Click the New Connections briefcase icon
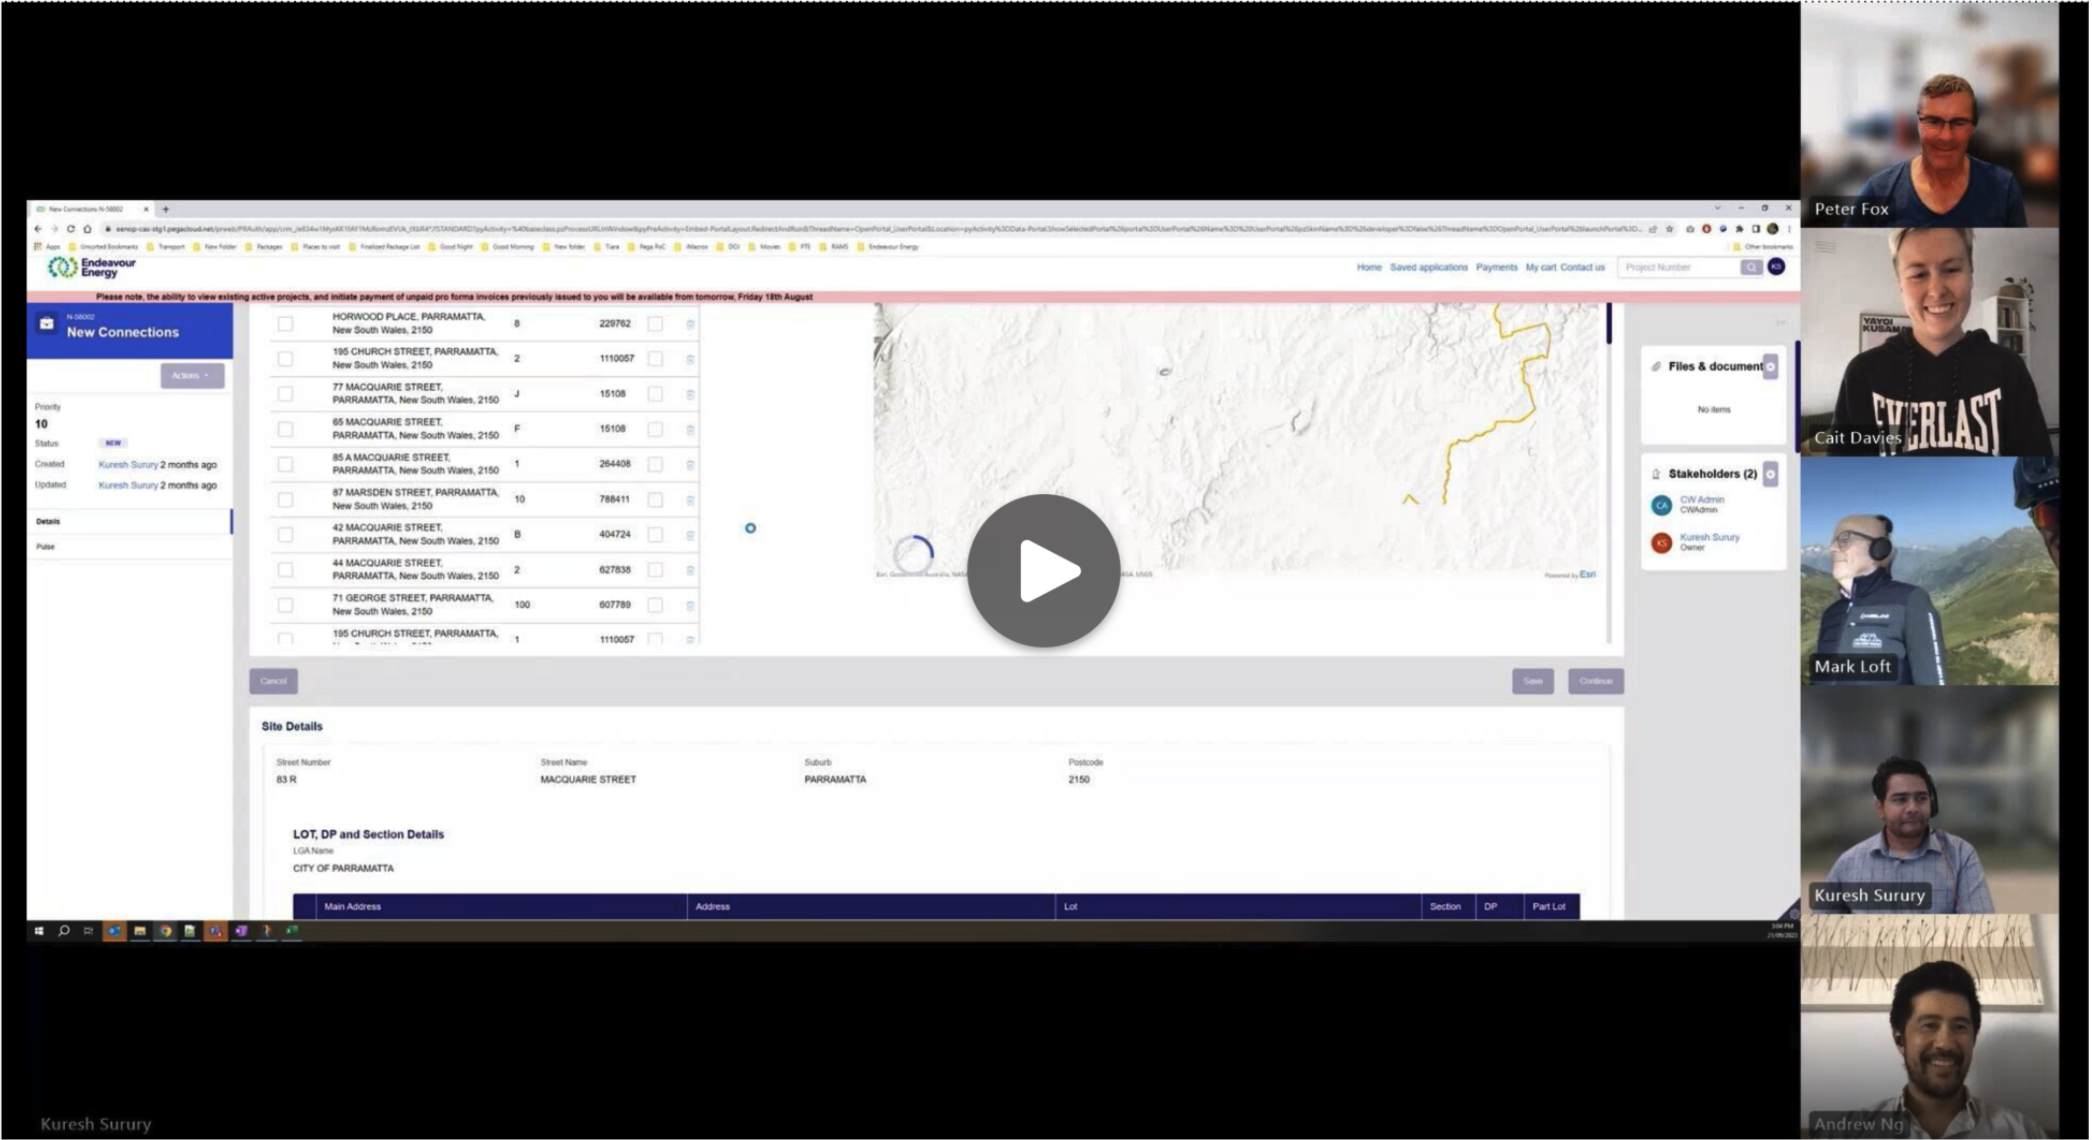The height and width of the screenshot is (1140, 2092). 46,324
